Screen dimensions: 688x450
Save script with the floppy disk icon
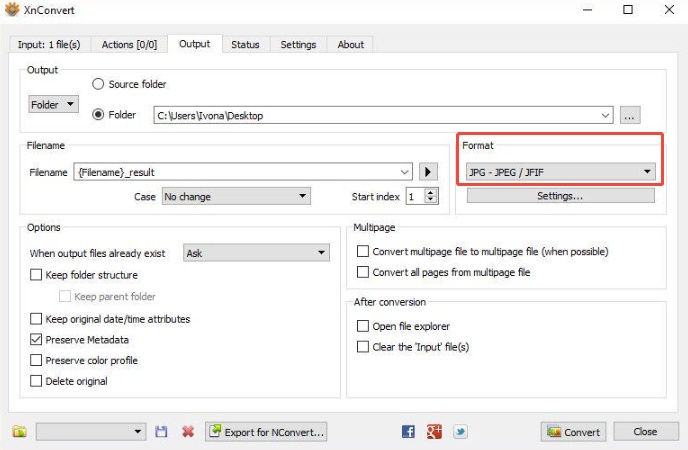[x=161, y=432]
